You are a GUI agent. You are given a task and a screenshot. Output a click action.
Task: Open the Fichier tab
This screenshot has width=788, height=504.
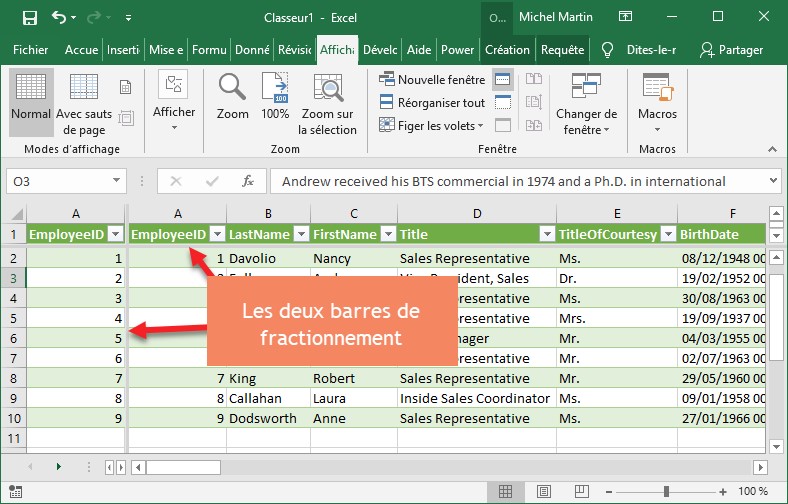31,50
